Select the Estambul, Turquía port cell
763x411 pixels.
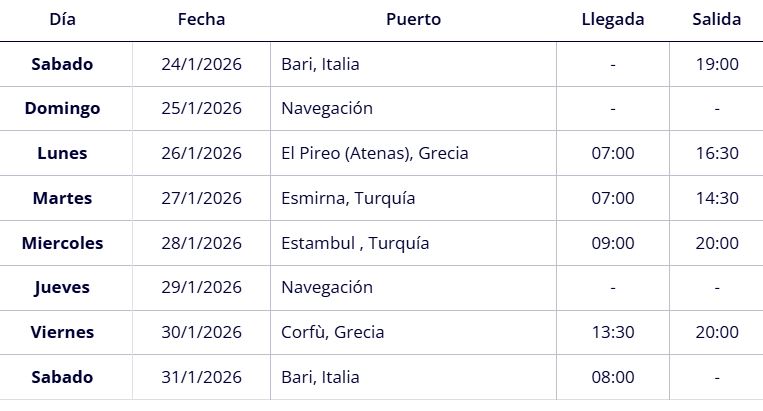pyautogui.click(x=355, y=243)
